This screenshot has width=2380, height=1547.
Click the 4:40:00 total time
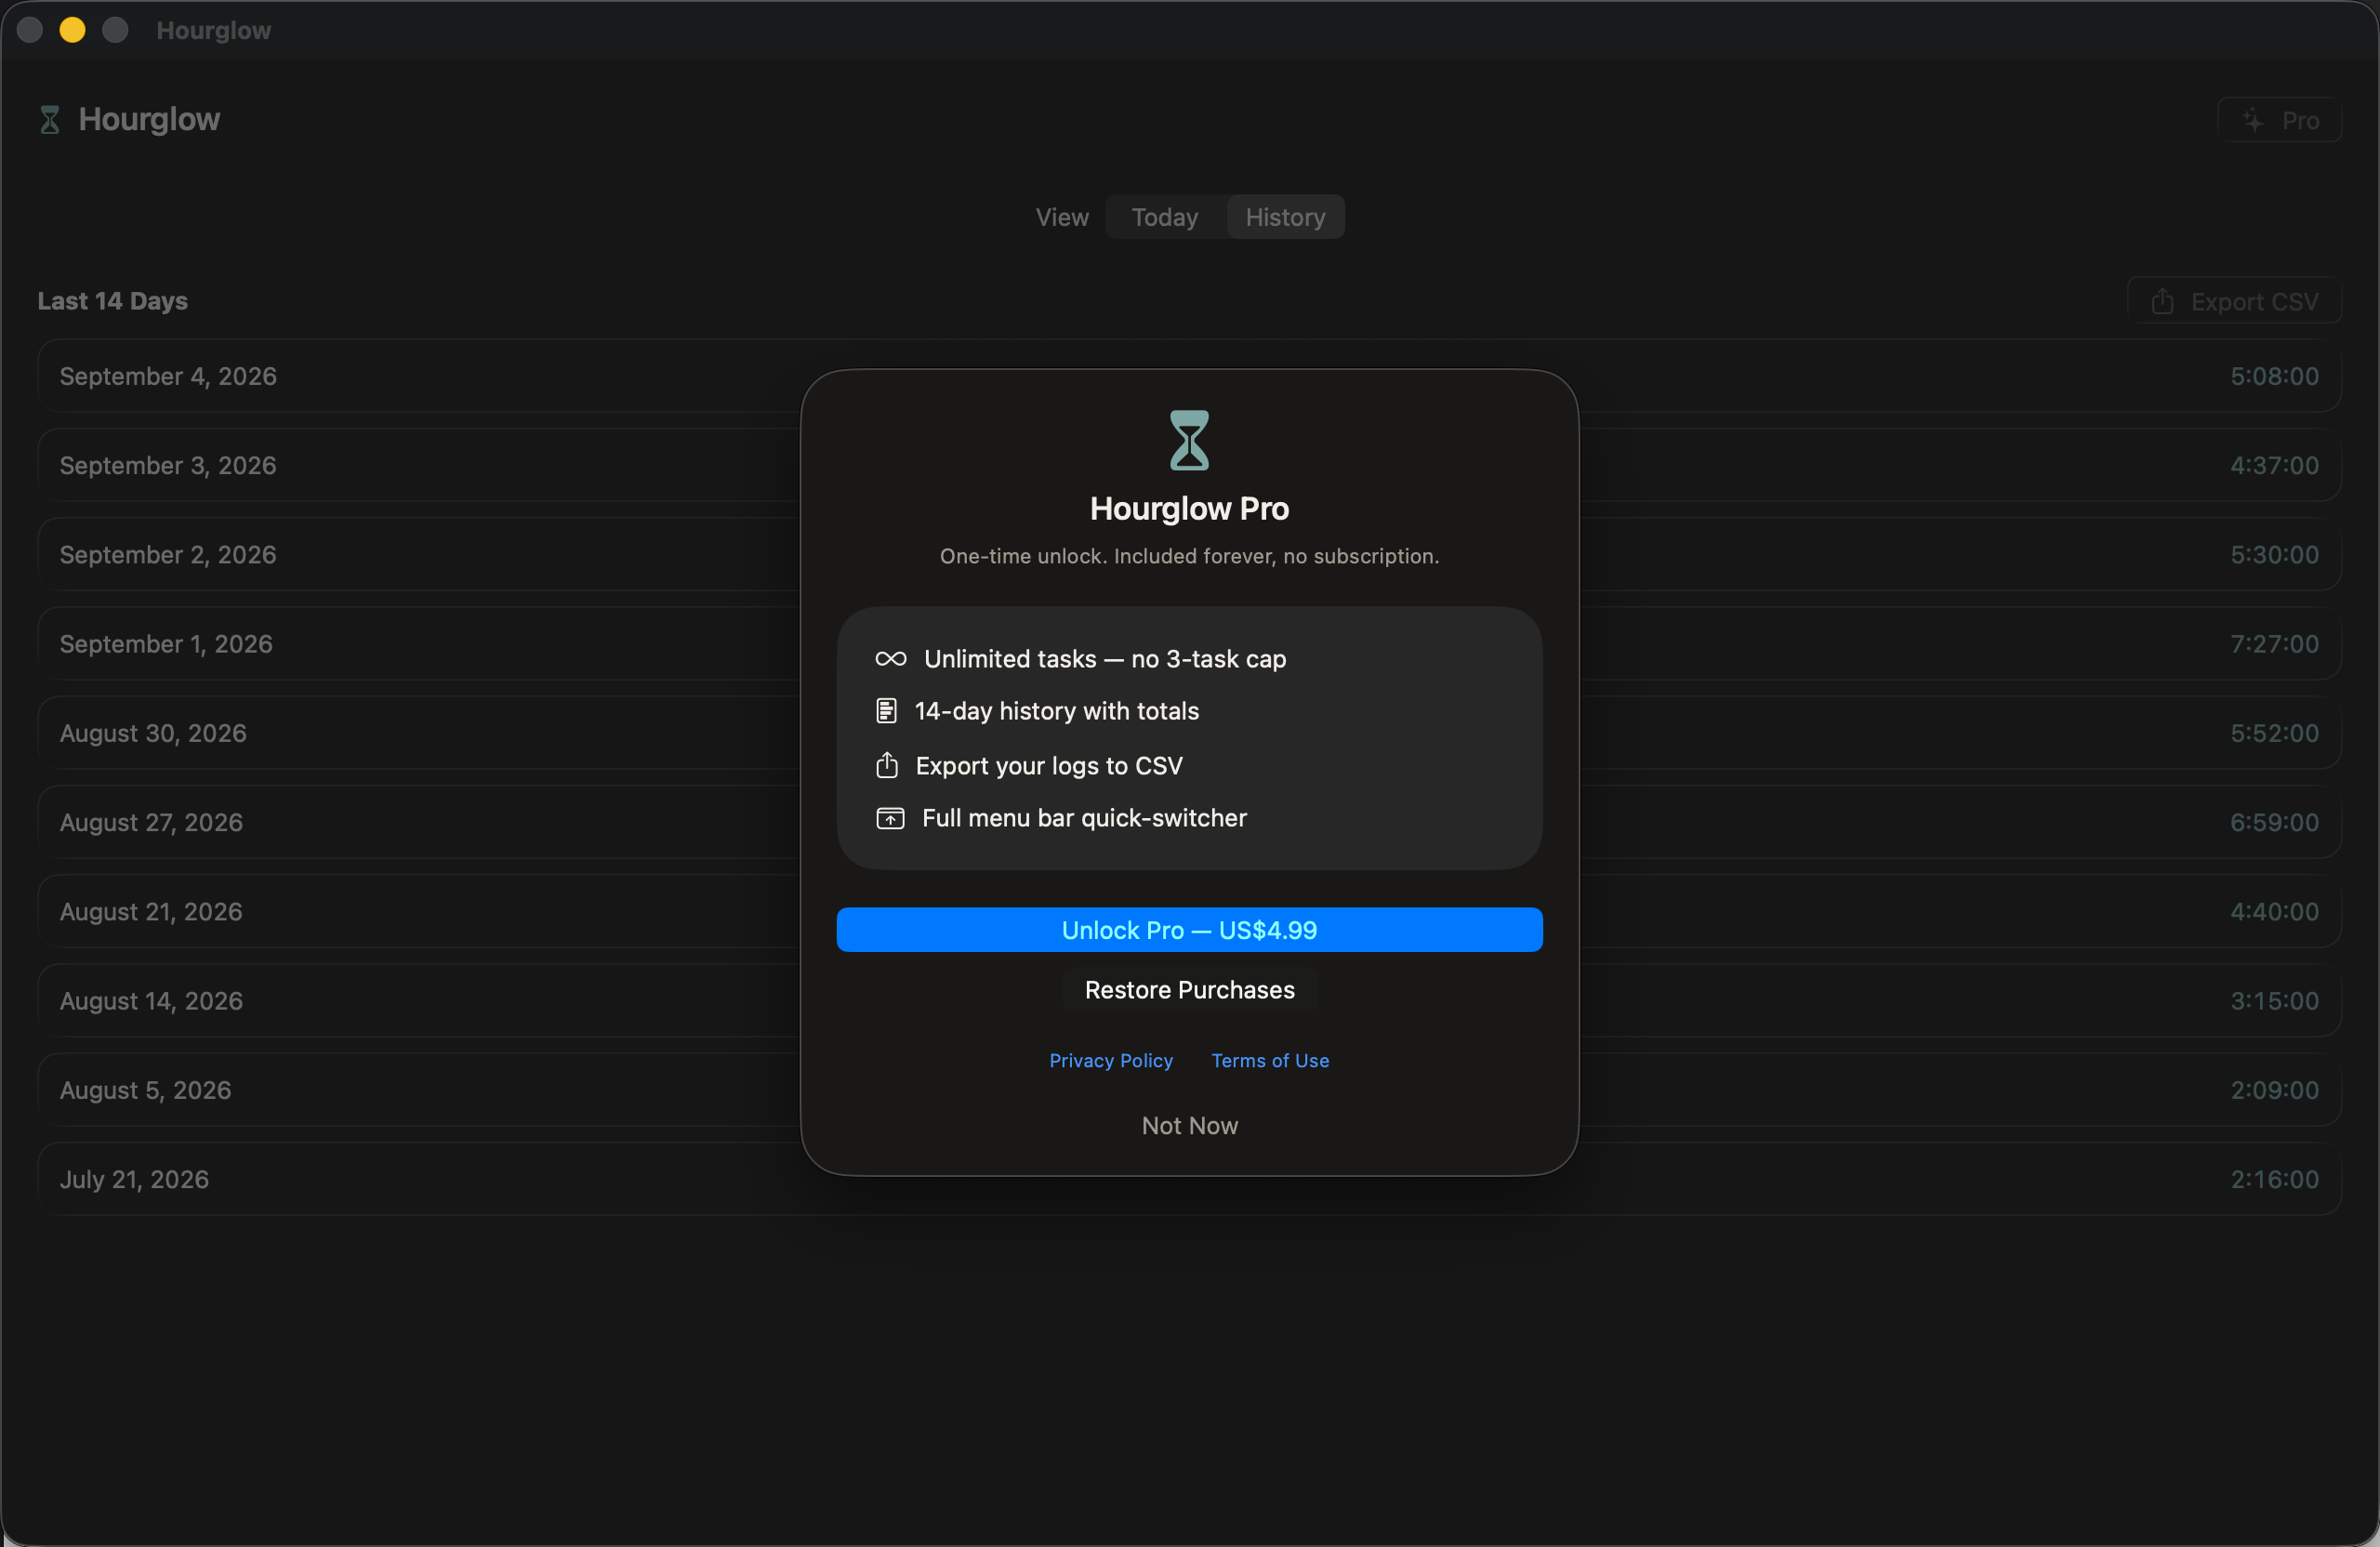tap(2274, 912)
